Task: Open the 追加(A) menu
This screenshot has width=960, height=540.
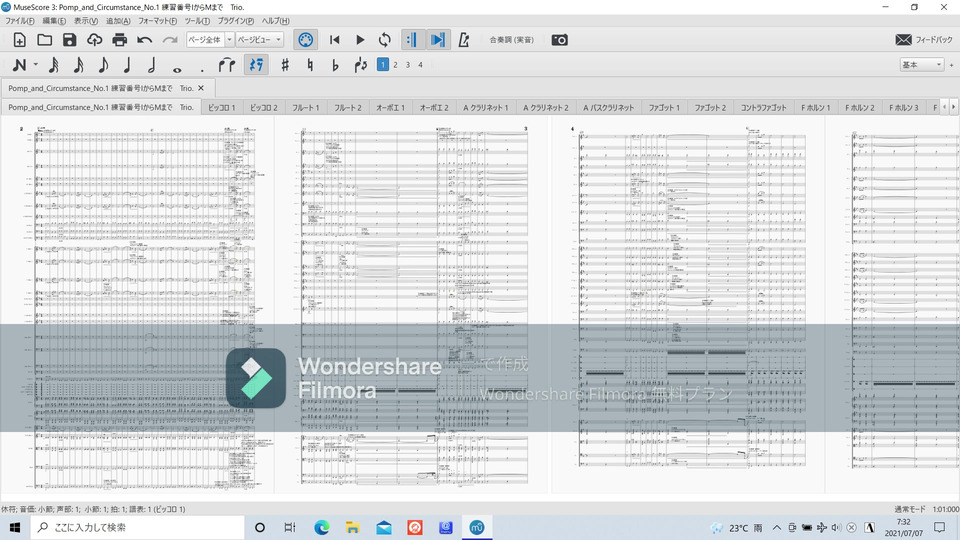Action: click(118, 21)
